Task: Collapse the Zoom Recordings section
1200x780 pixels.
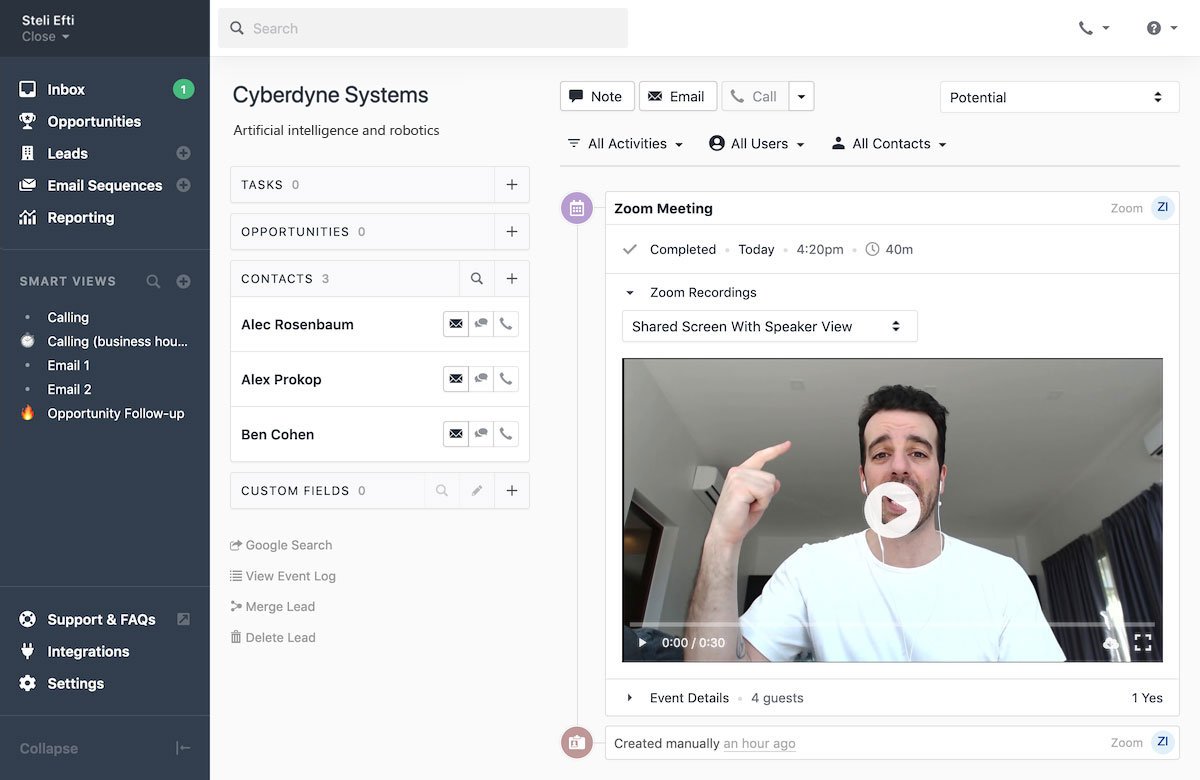Action: pyautogui.click(x=630, y=293)
